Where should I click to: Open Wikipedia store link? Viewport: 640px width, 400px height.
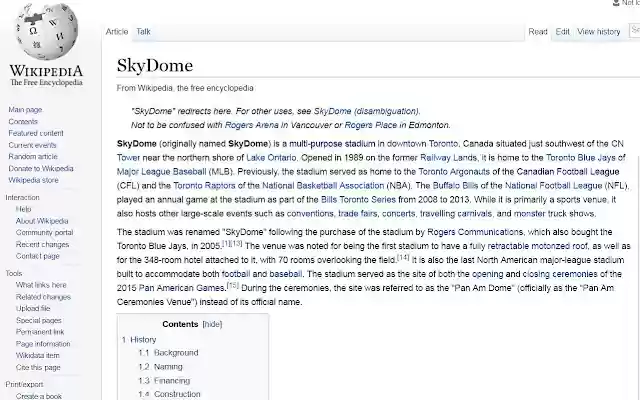33,180
